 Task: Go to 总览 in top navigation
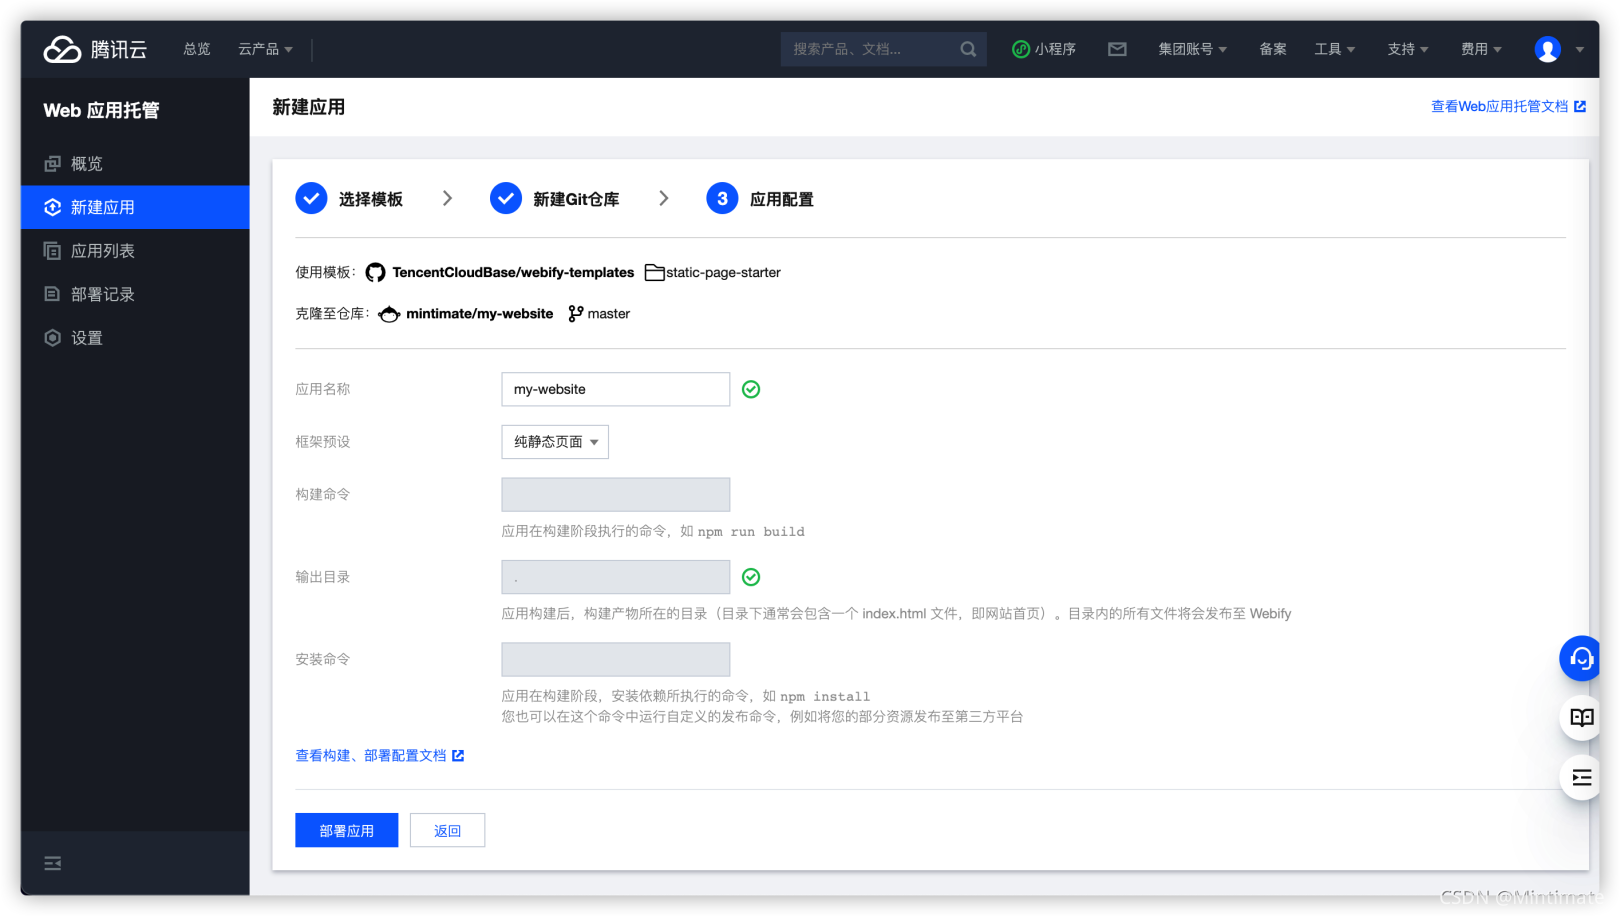click(197, 49)
